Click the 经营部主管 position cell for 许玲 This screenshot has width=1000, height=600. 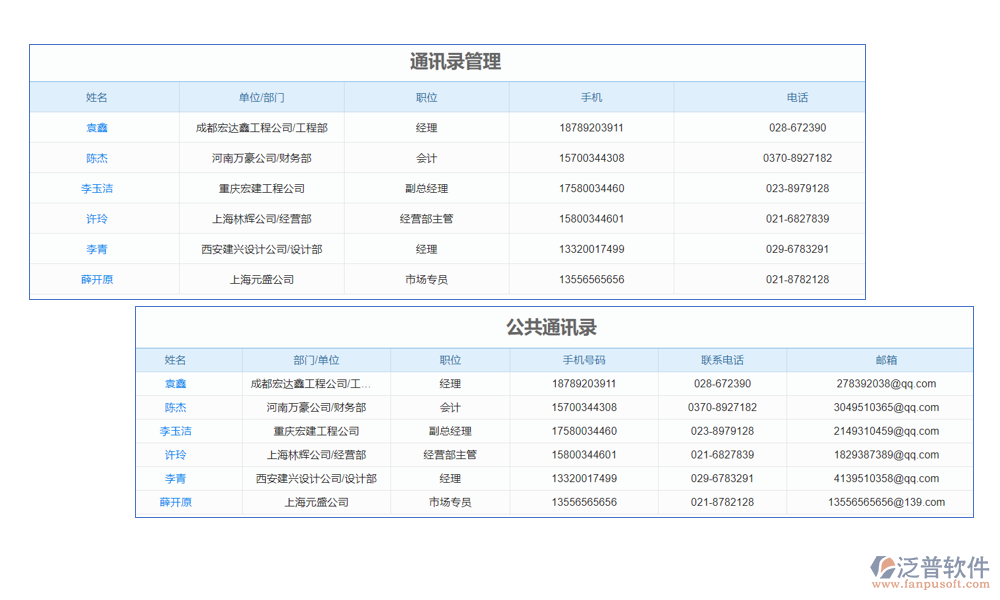coord(426,218)
